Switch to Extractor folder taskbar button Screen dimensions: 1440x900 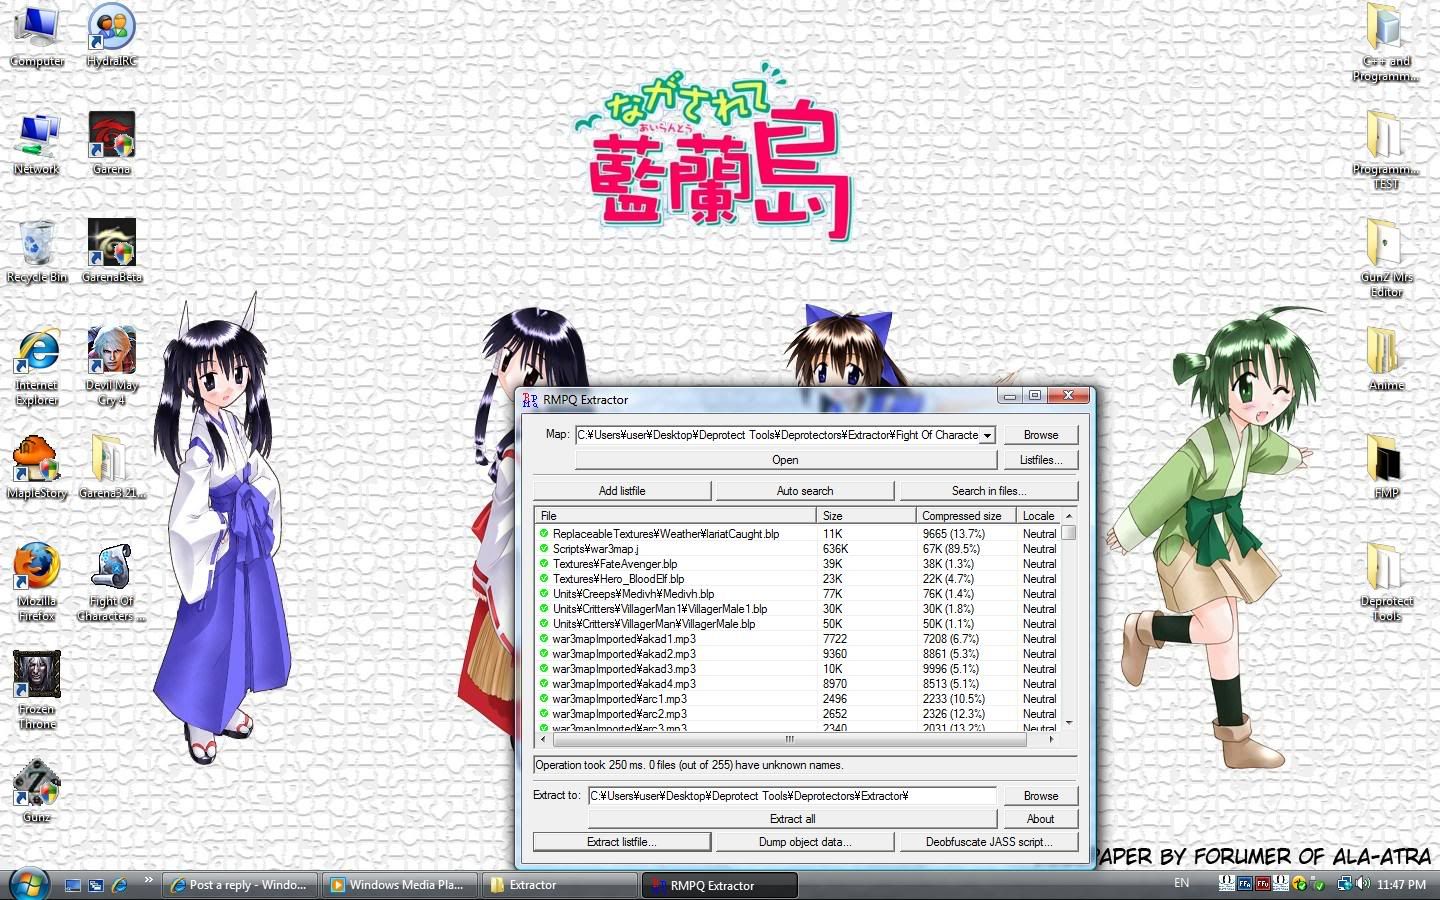click(x=560, y=885)
